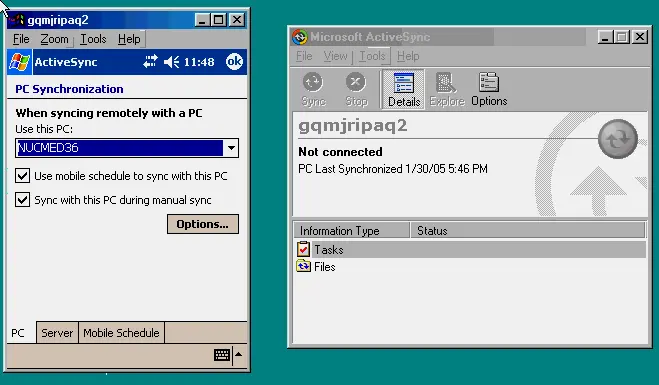The width and height of the screenshot is (659, 385).
Task: Select the Tasks row in the list
Action: point(470,250)
